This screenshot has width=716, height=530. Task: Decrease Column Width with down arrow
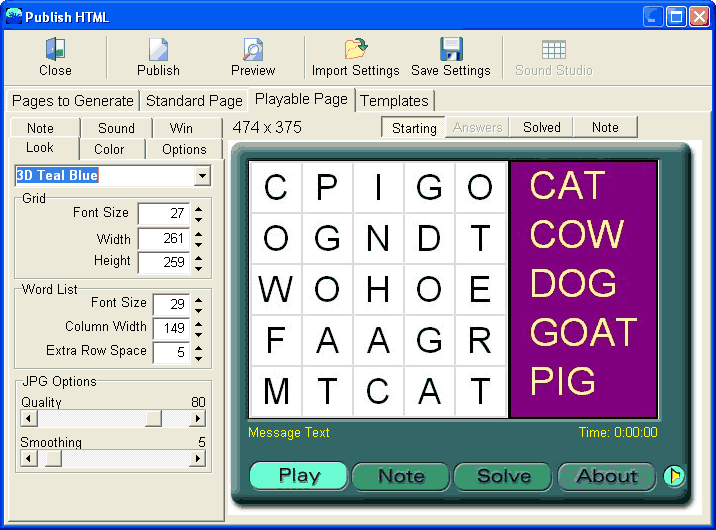(x=198, y=334)
